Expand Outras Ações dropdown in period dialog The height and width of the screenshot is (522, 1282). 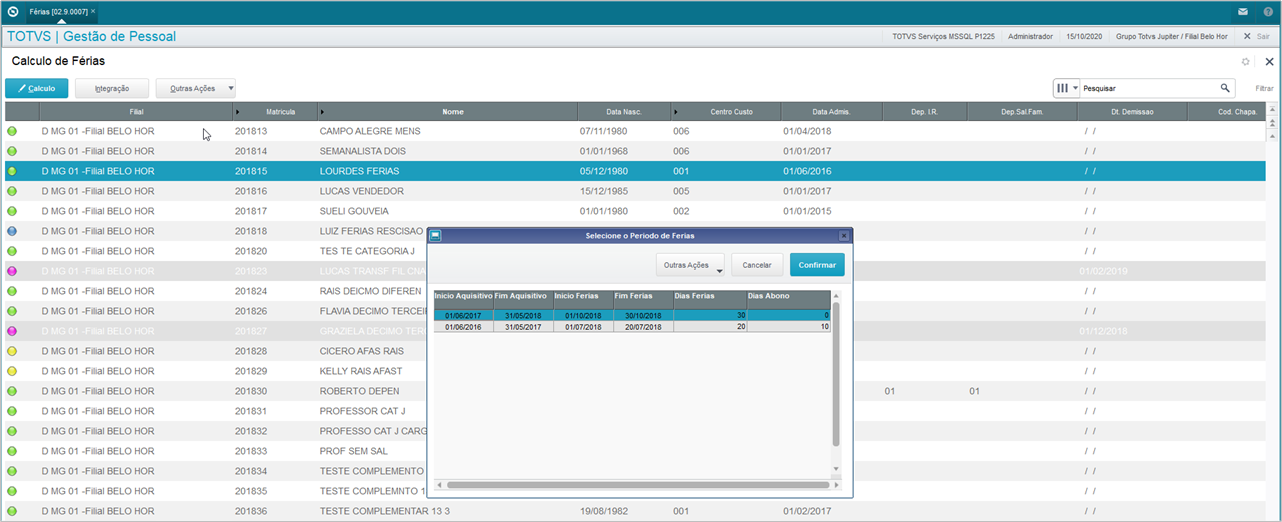click(691, 265)
